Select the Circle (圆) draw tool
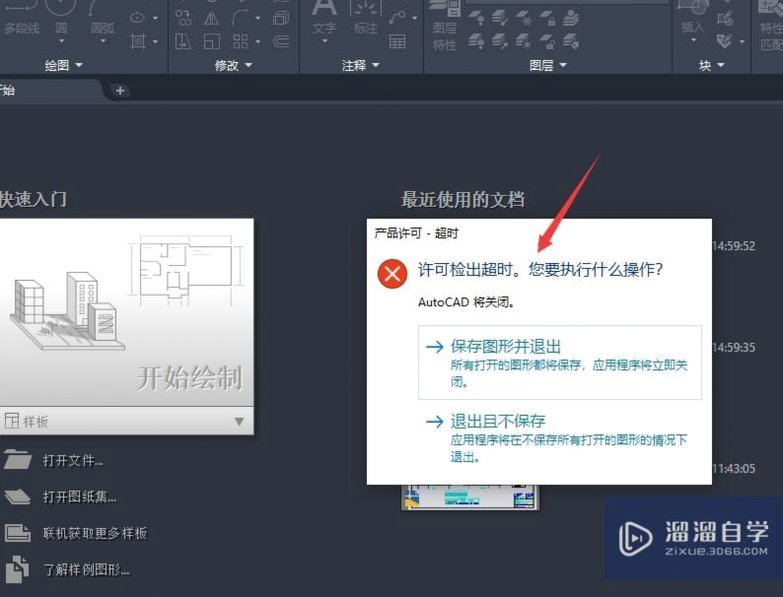783x597 pixels. [61, 17]
